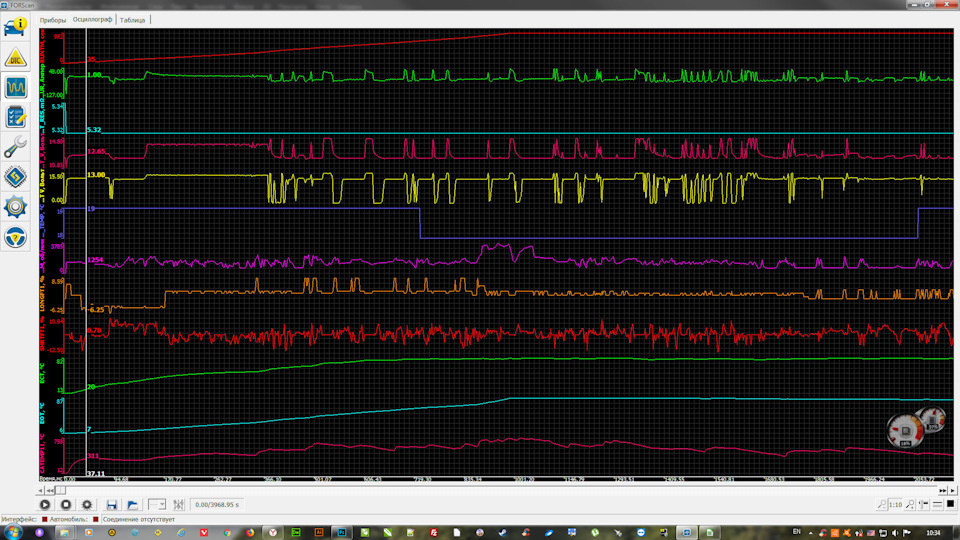The image size is (960, 540).
Task: Open the volume control in the tray
Action: 894,533
